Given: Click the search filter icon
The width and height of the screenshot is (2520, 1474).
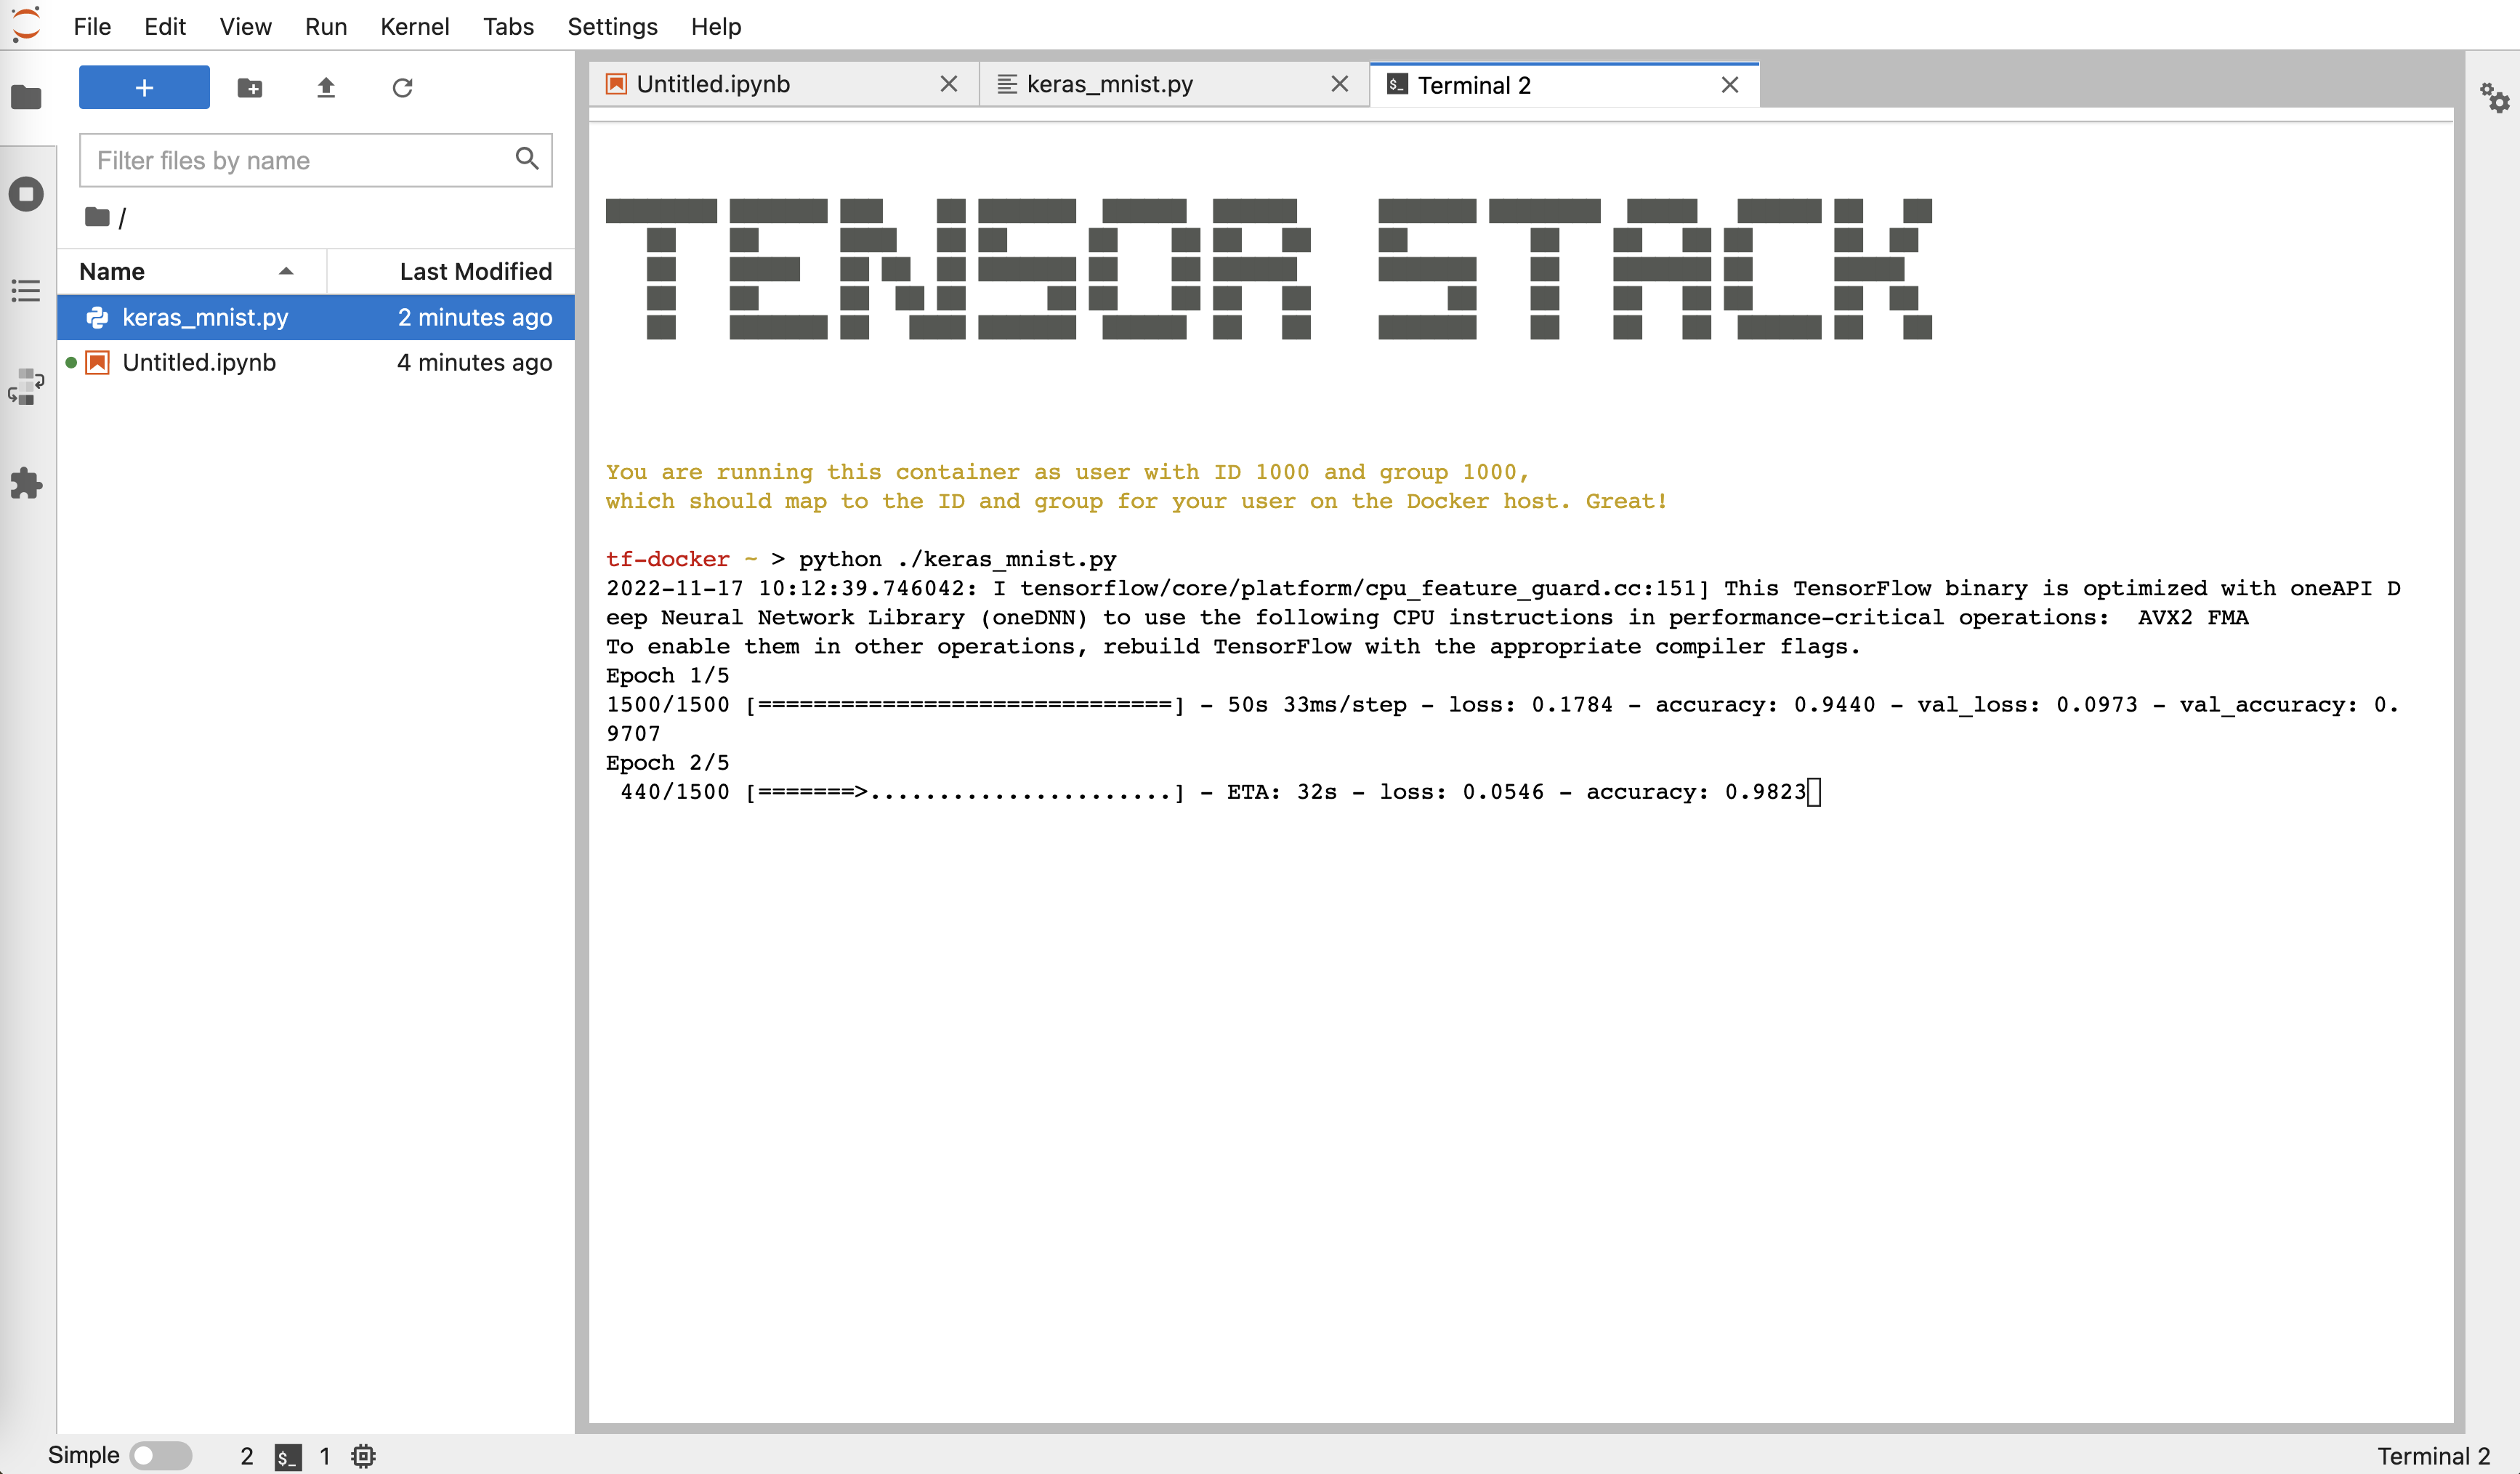Looking at the screenshot, I should tap(526, 160).
